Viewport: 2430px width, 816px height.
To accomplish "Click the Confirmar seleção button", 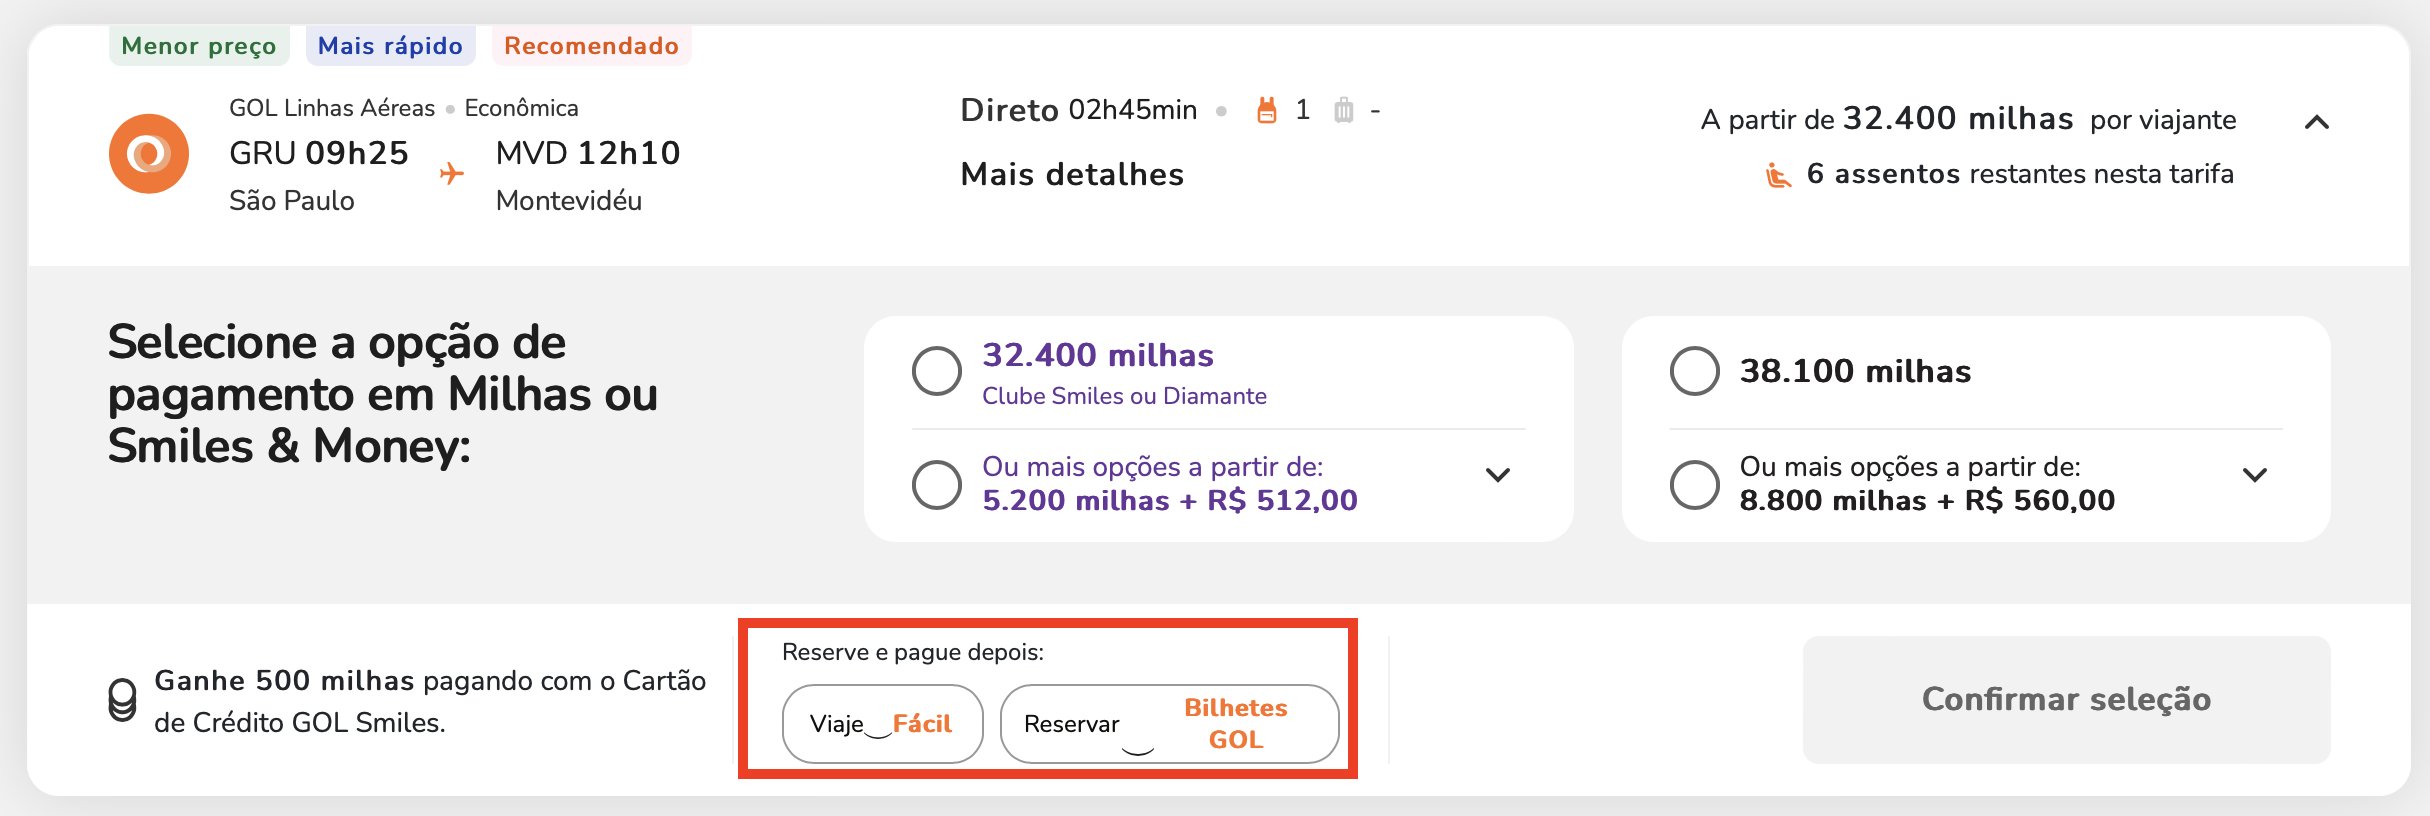I will pos(2066,700).
